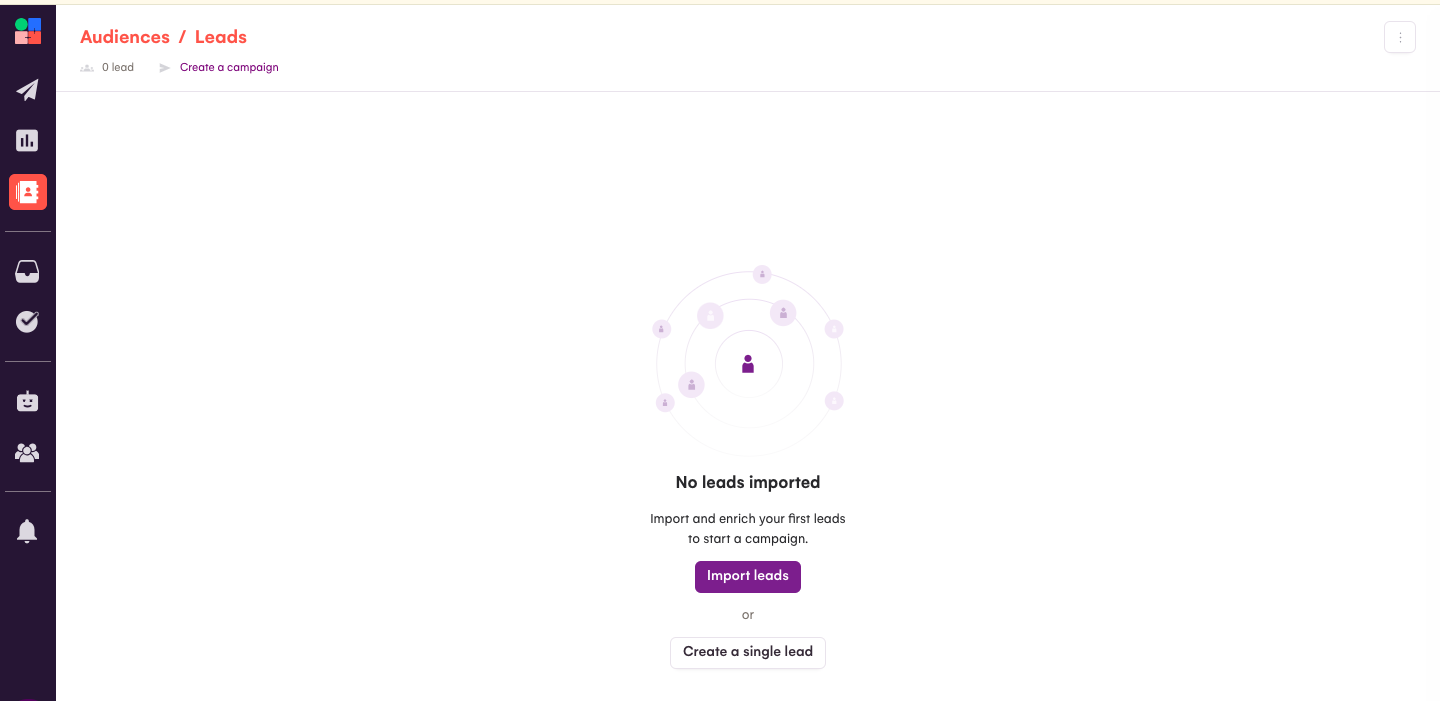The width and height of the screenshot is (1440, 701).
Task: Click the Leads breadcrumb
Action: click(221, 37)
